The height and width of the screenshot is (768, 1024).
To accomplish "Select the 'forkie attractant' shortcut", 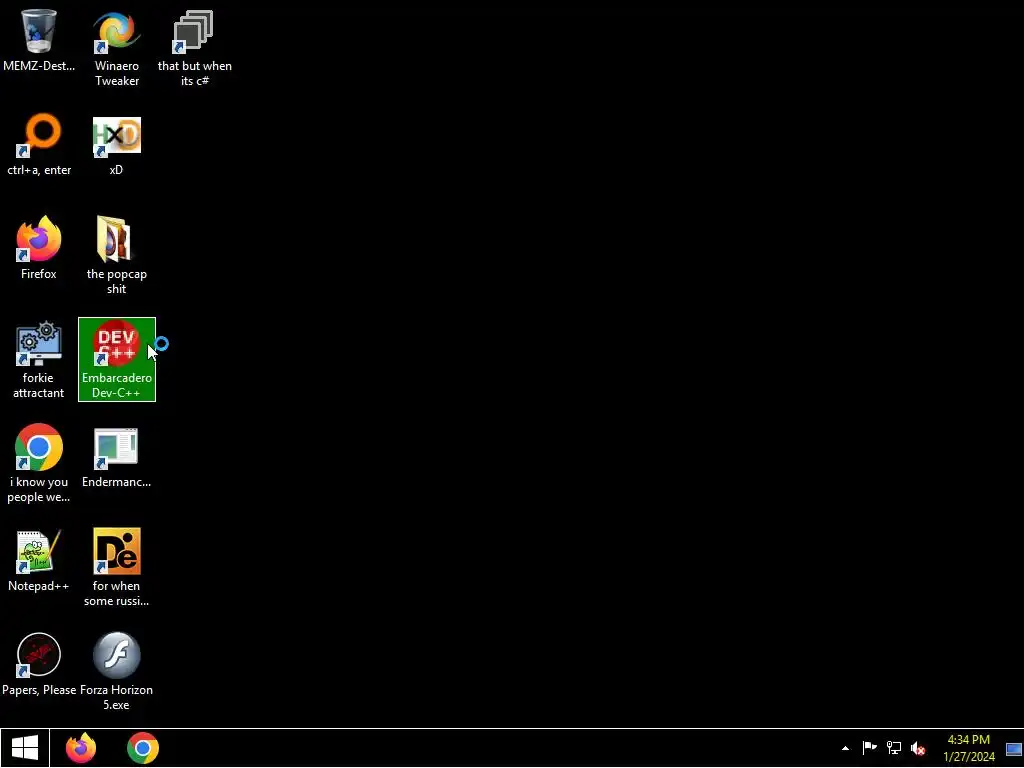I will [39, 359].
